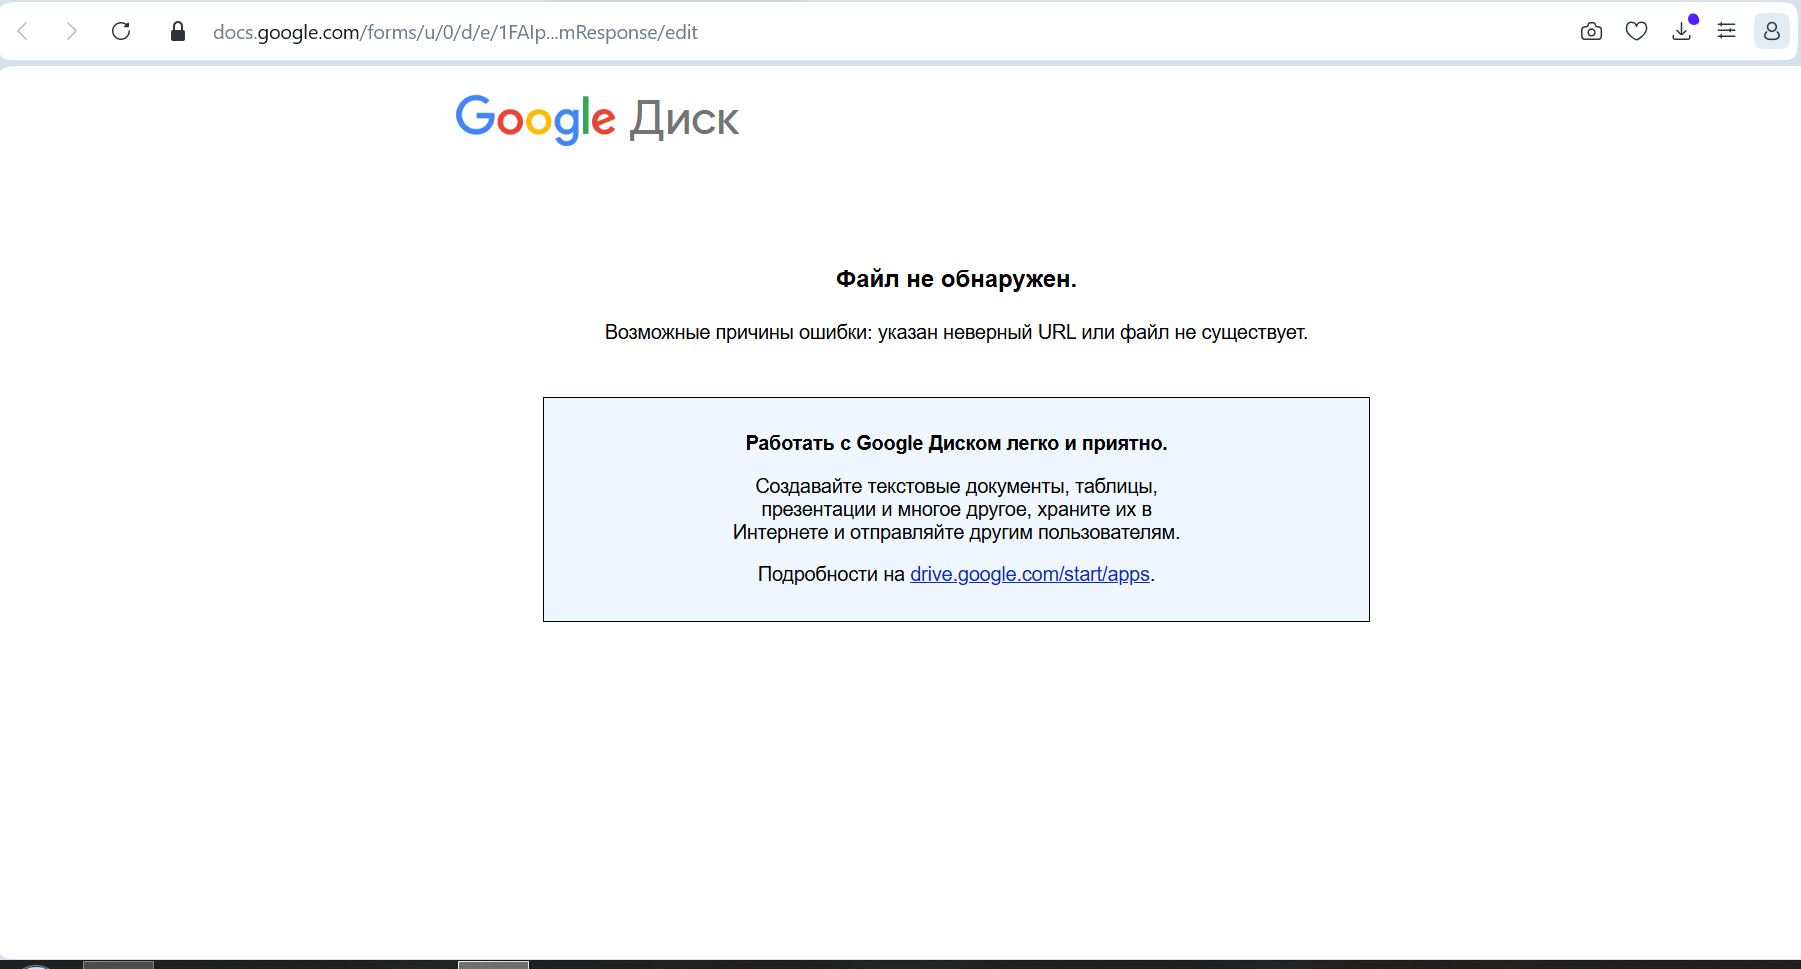Image resolution: width=1801 pixels, height=969 pixels.
Task: Reload the current page
Action: click(121, 32)
